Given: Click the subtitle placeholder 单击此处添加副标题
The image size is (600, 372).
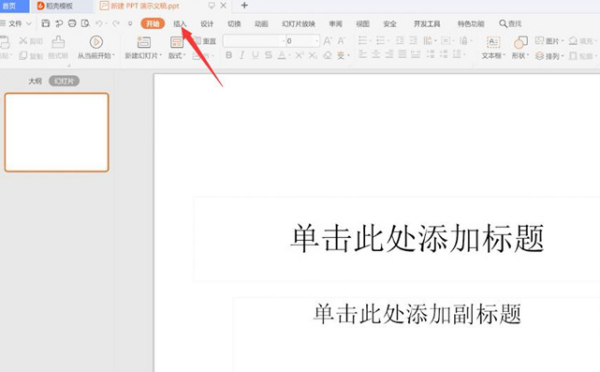Looking at the screenshot, I should [417, 314].
